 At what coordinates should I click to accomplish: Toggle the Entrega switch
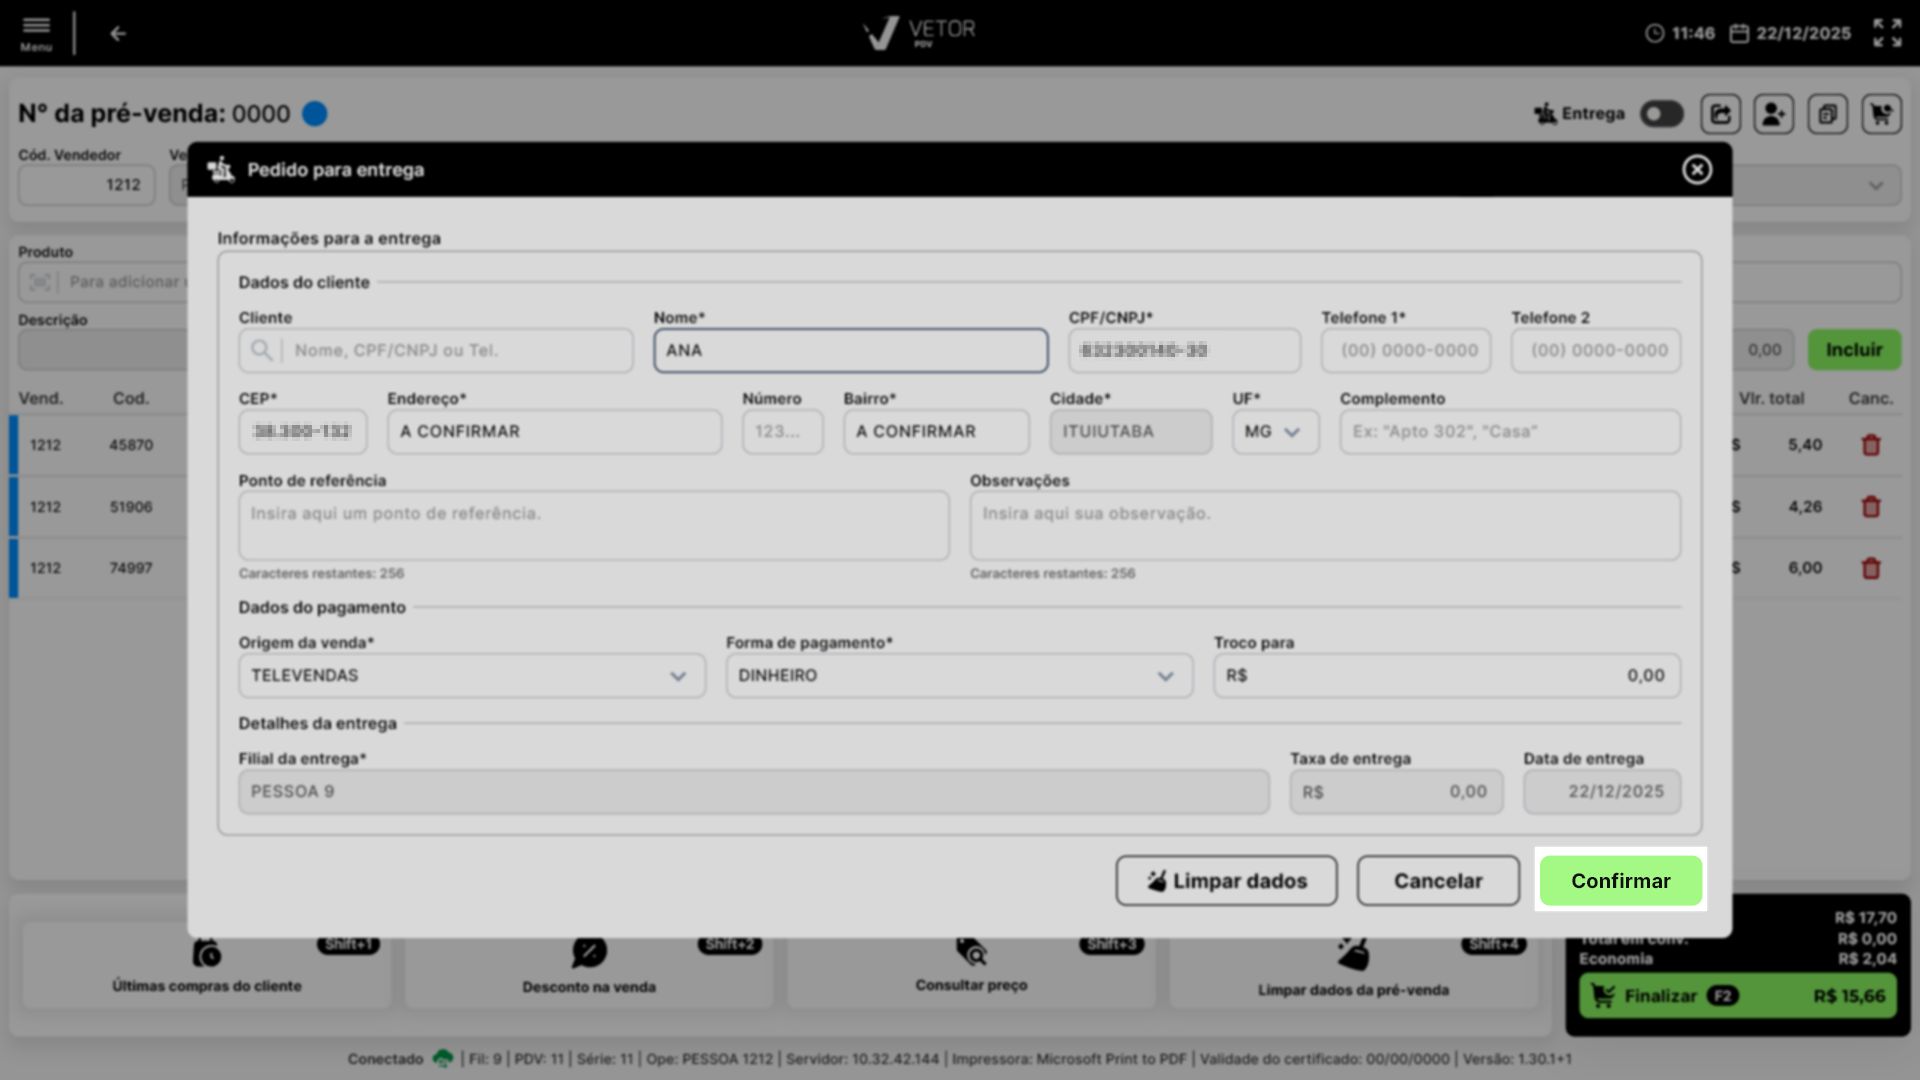1661,114
